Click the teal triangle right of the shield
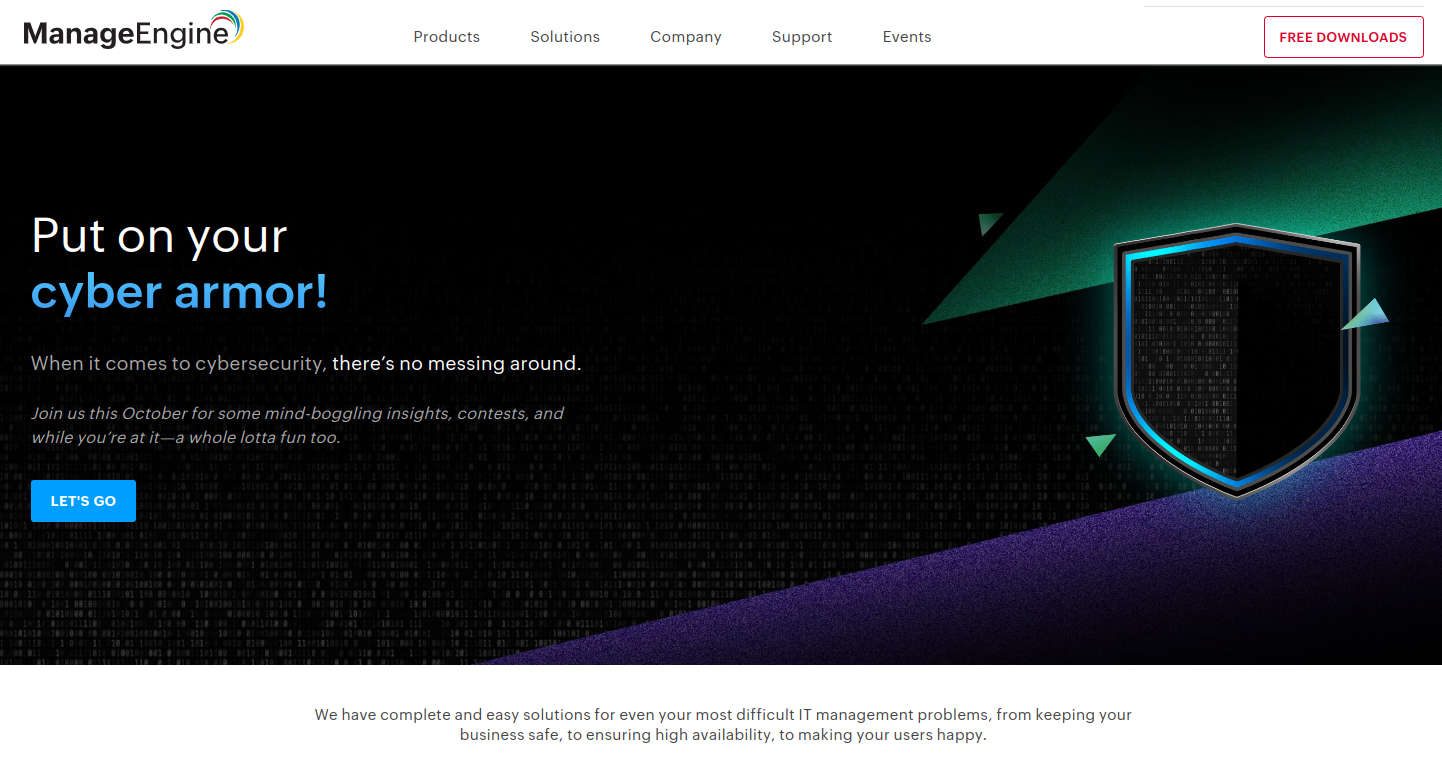The width and height of the screenshot is (1442, 781). (x=1368, y=316)
